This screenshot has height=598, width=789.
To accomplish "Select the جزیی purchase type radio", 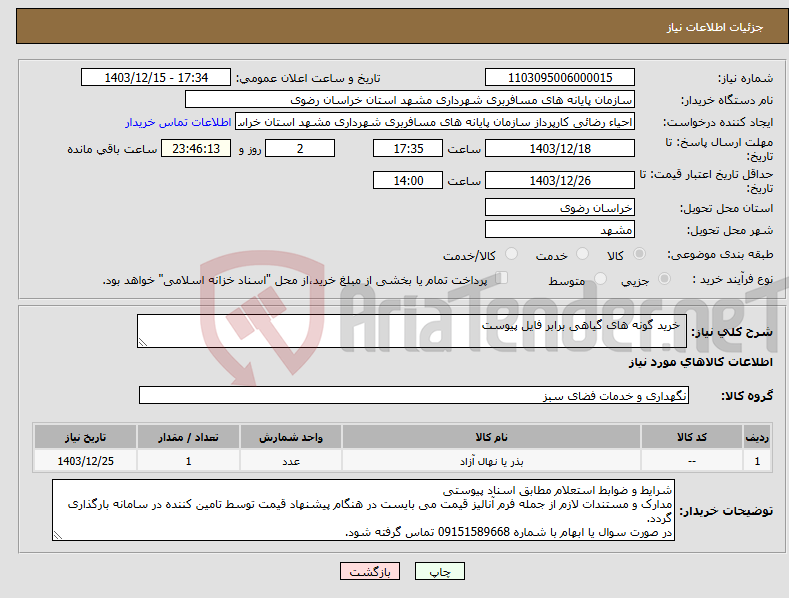I will (x=664, y=278).
